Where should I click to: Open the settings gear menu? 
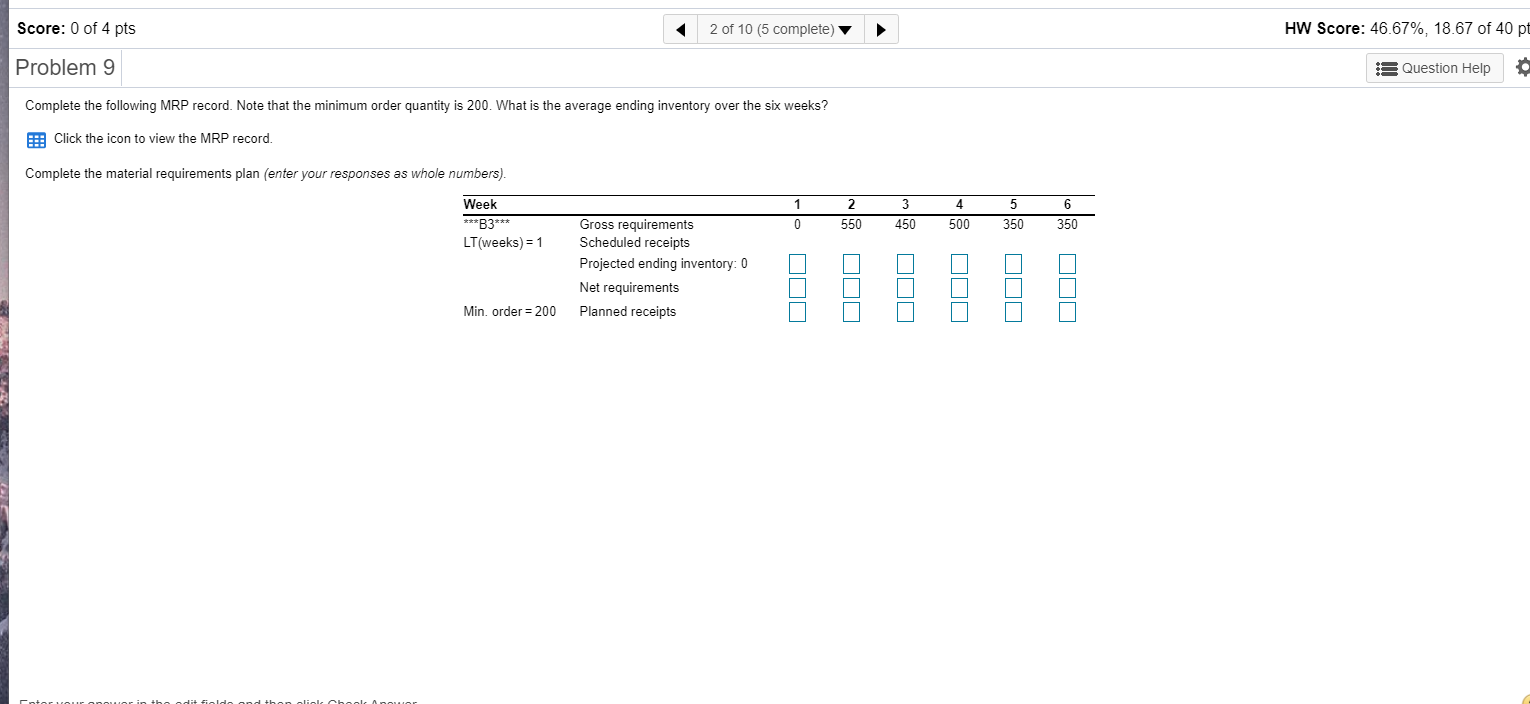1522,67
